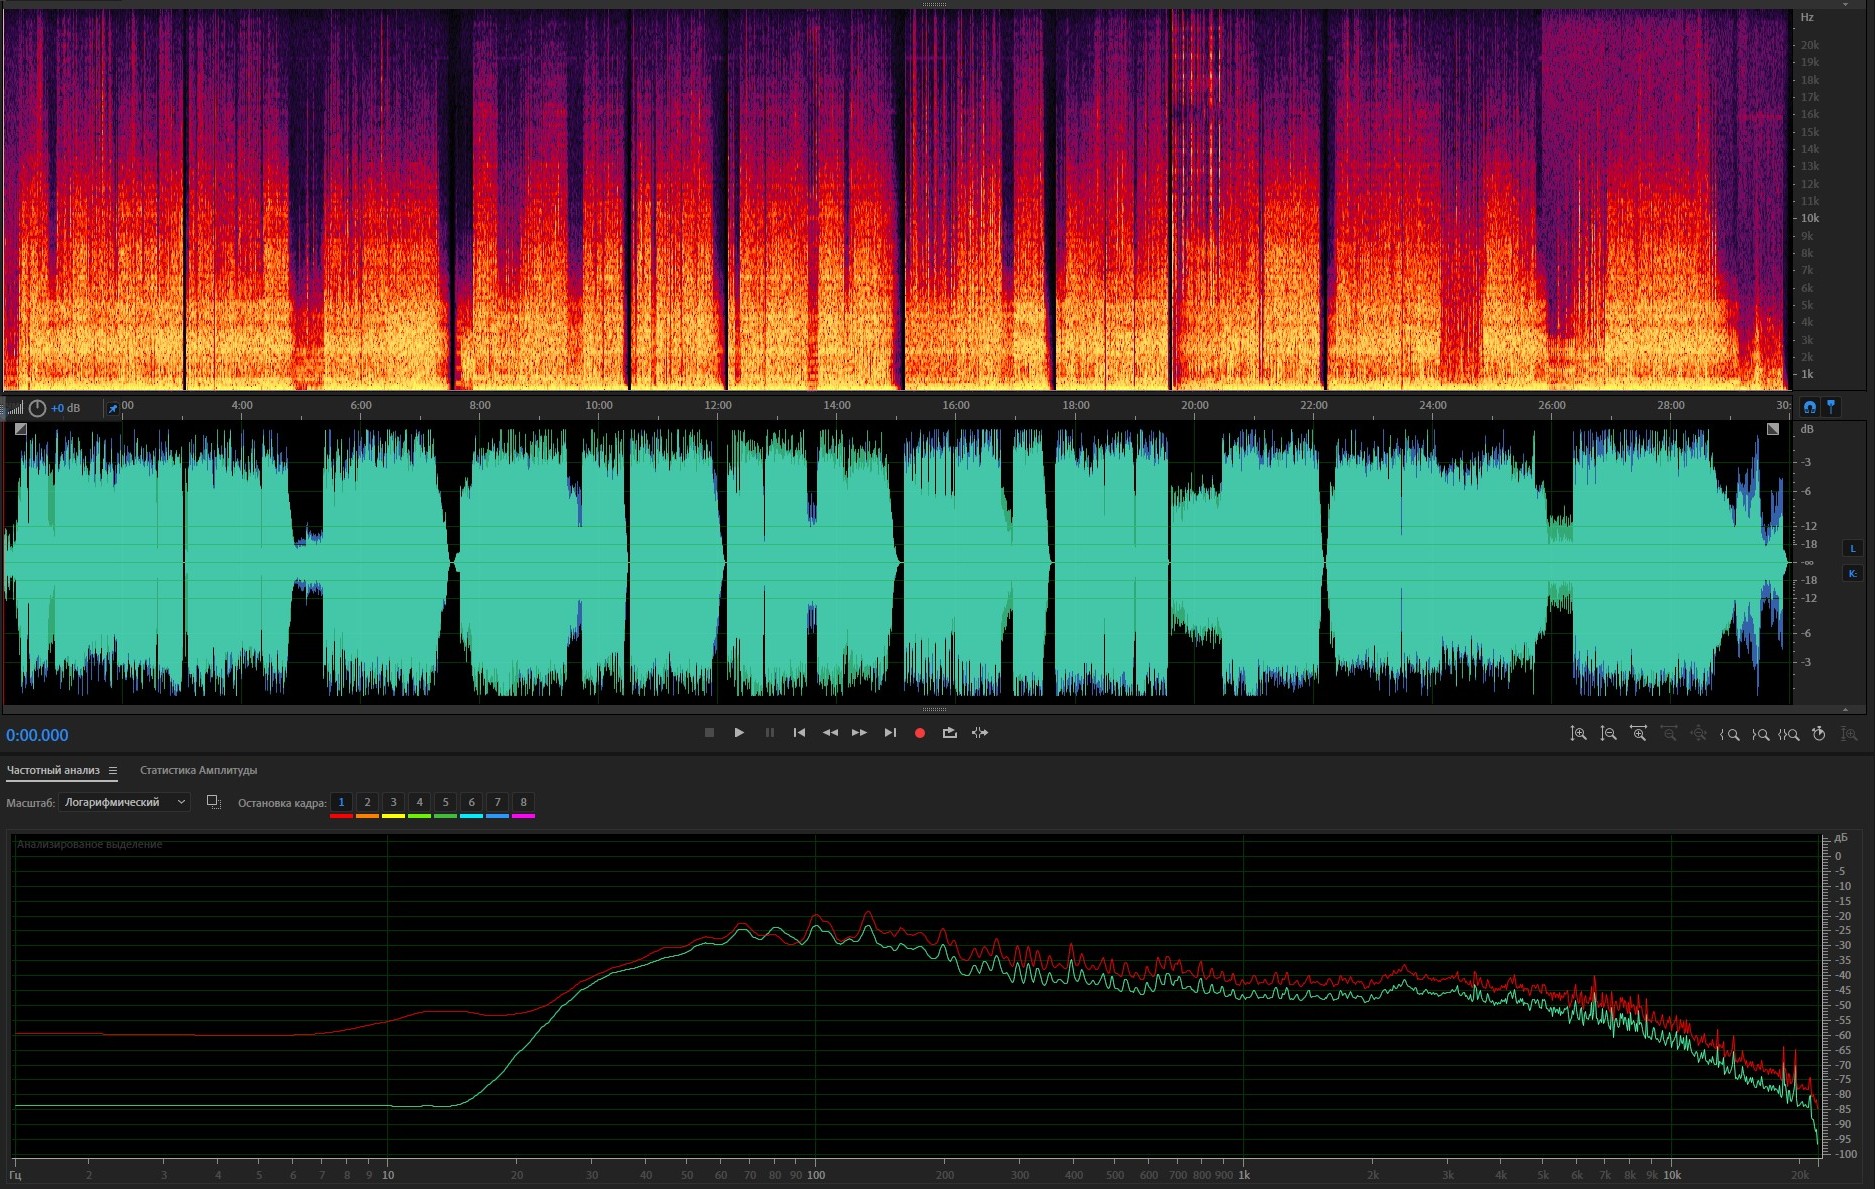Viewport: 1875px width, 1189px height.
Task: Click the 10k label on spectral frequency scale
Action: tap(1810, 218)
